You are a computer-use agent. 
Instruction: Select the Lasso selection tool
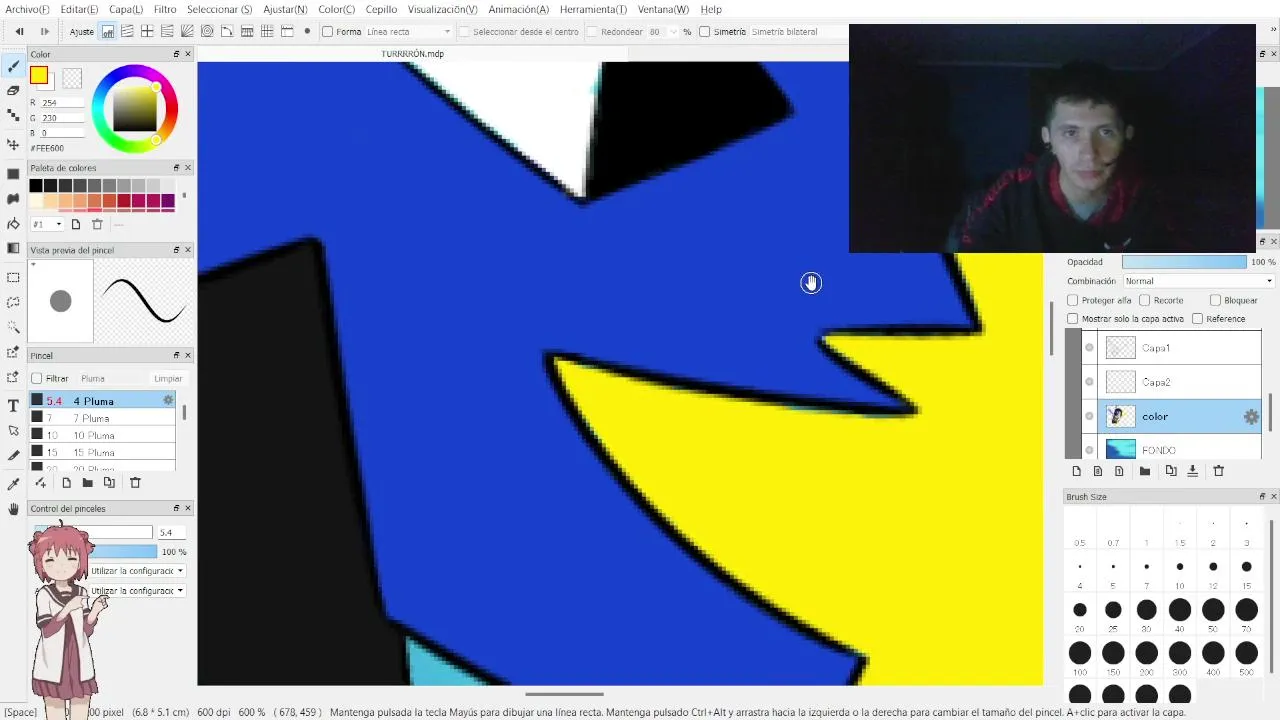13,302
